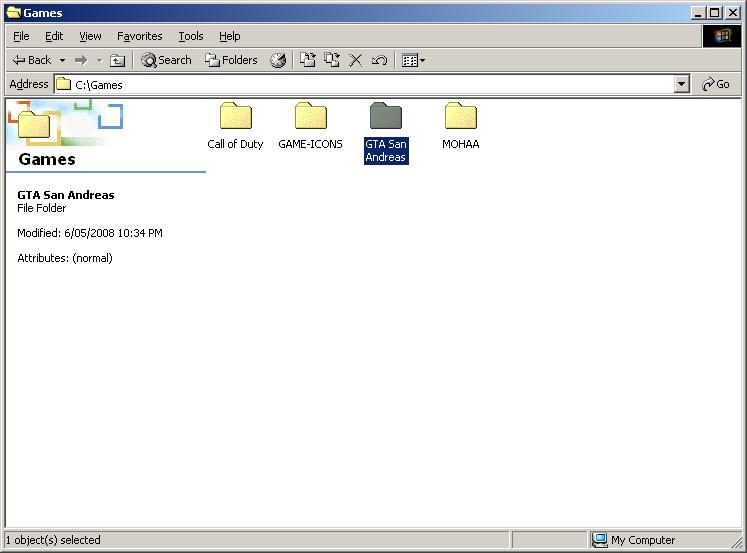747x553 pixels.
Task: Click the Copy To toolbar icon
Action: coord(332,60)
